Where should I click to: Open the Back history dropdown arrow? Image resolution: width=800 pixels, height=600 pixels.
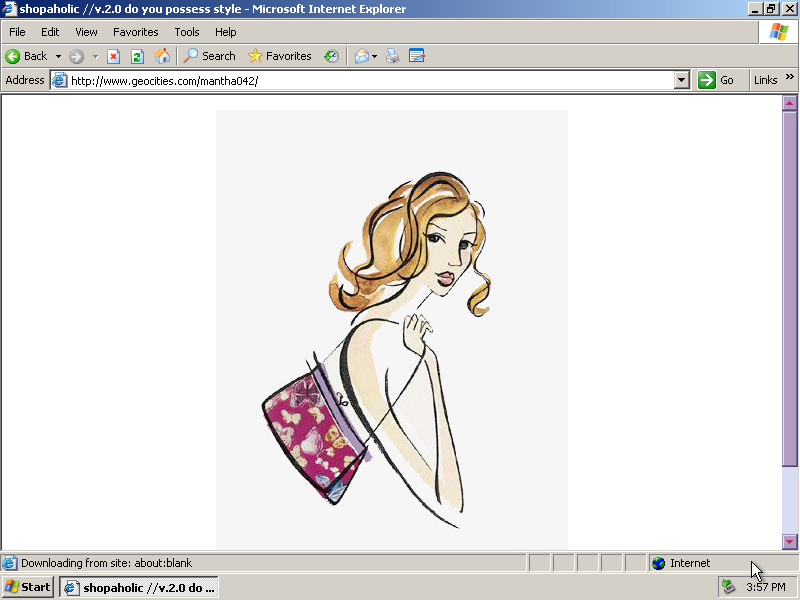click(x=58, y=56)
